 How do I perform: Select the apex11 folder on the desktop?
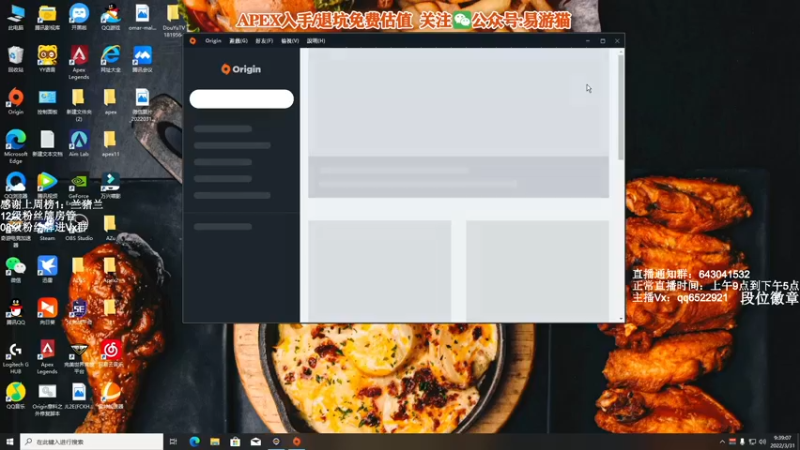click(110, 143)
